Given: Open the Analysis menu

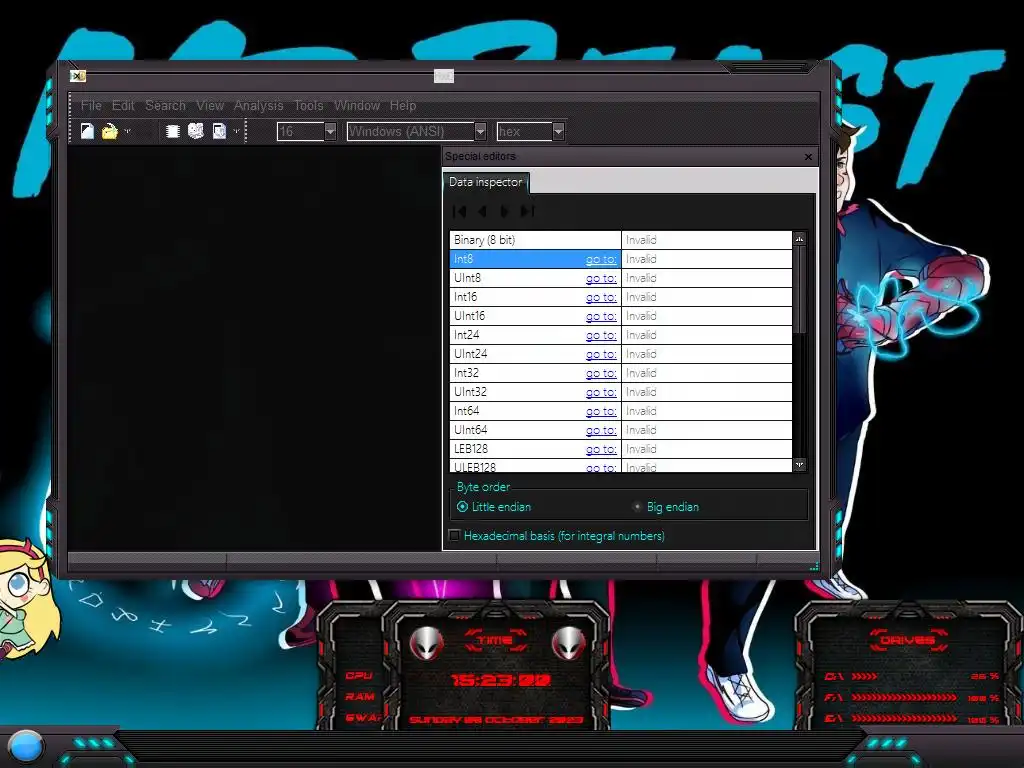Looking at the screenshot, I should tap(259, 105).
